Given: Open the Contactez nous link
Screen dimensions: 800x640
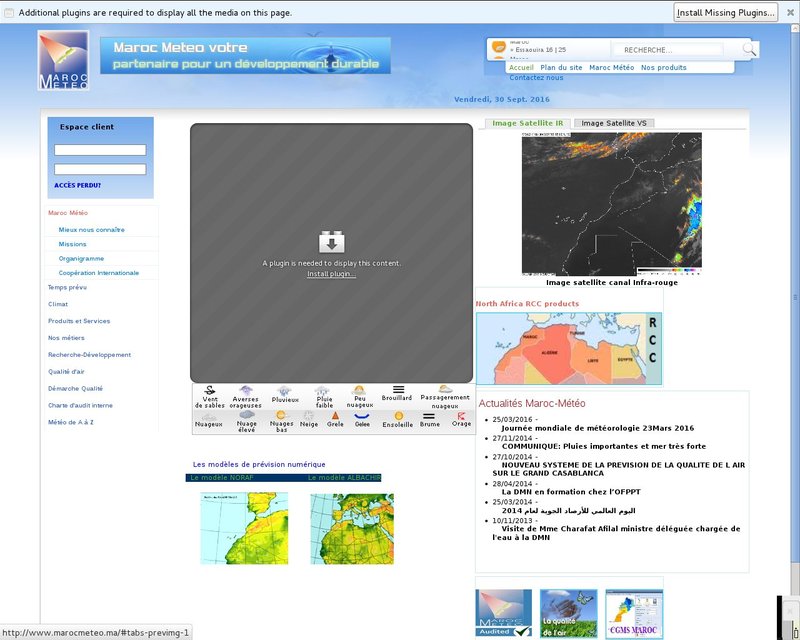Looking at the screenshot, I should point(536,78).
